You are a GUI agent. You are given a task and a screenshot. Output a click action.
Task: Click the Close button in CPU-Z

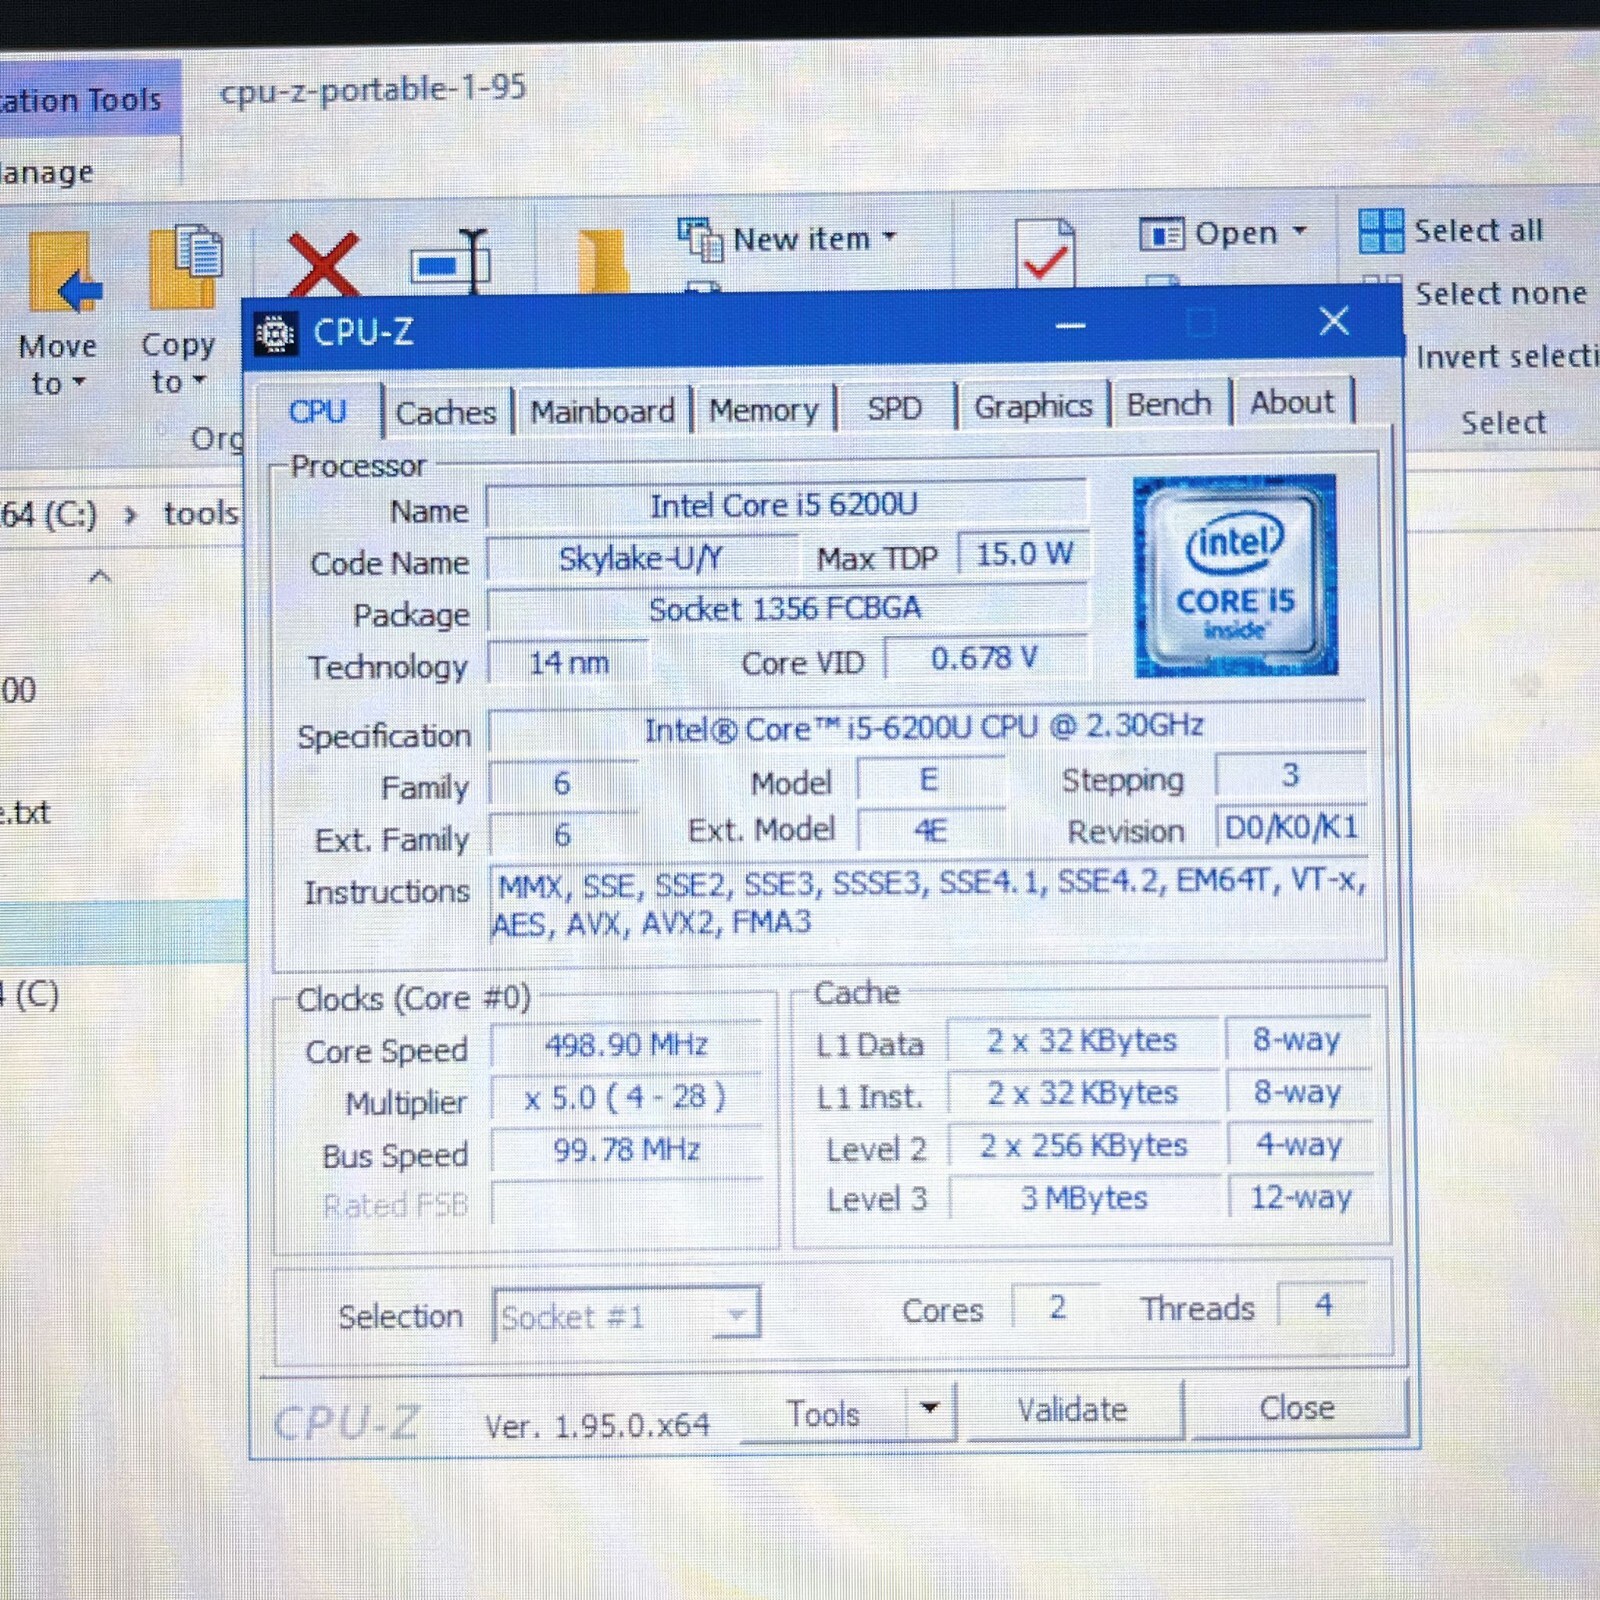1297,1408
